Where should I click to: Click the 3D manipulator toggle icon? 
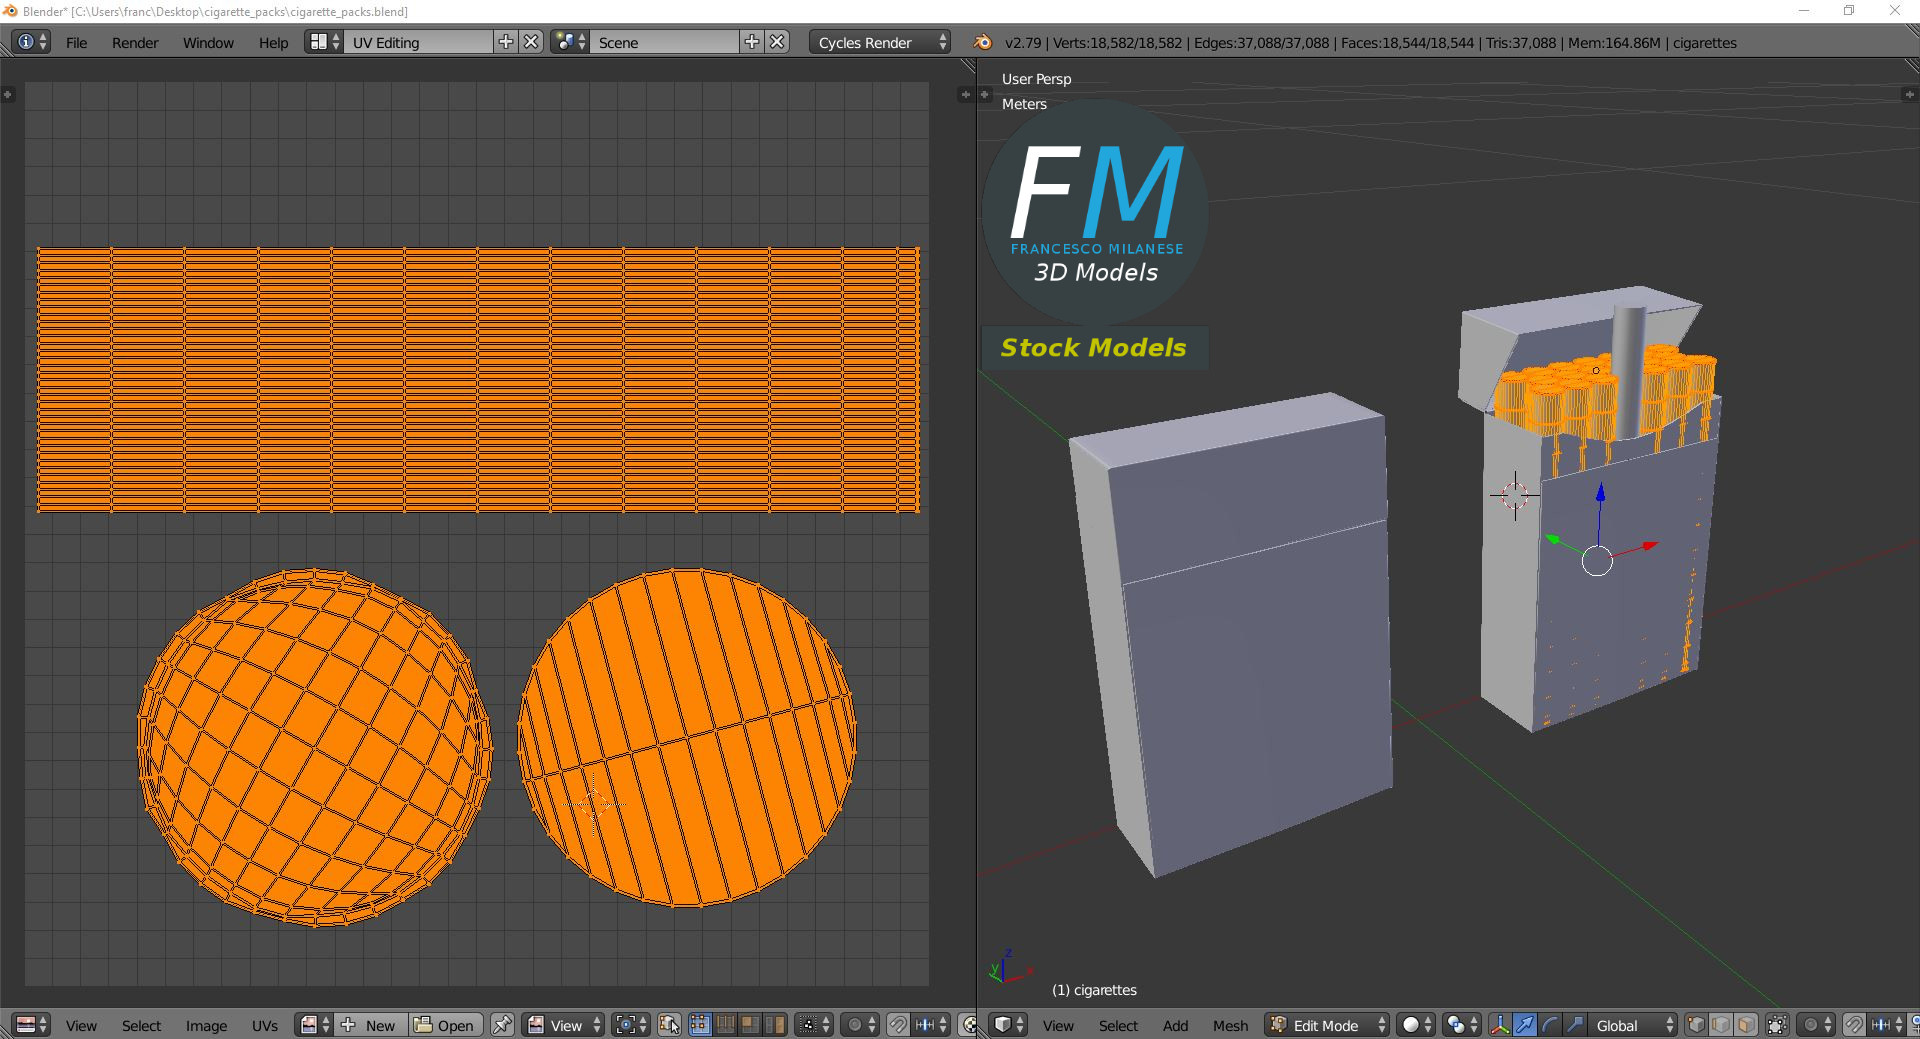pyautogui.click(x=1500, y=1025)
